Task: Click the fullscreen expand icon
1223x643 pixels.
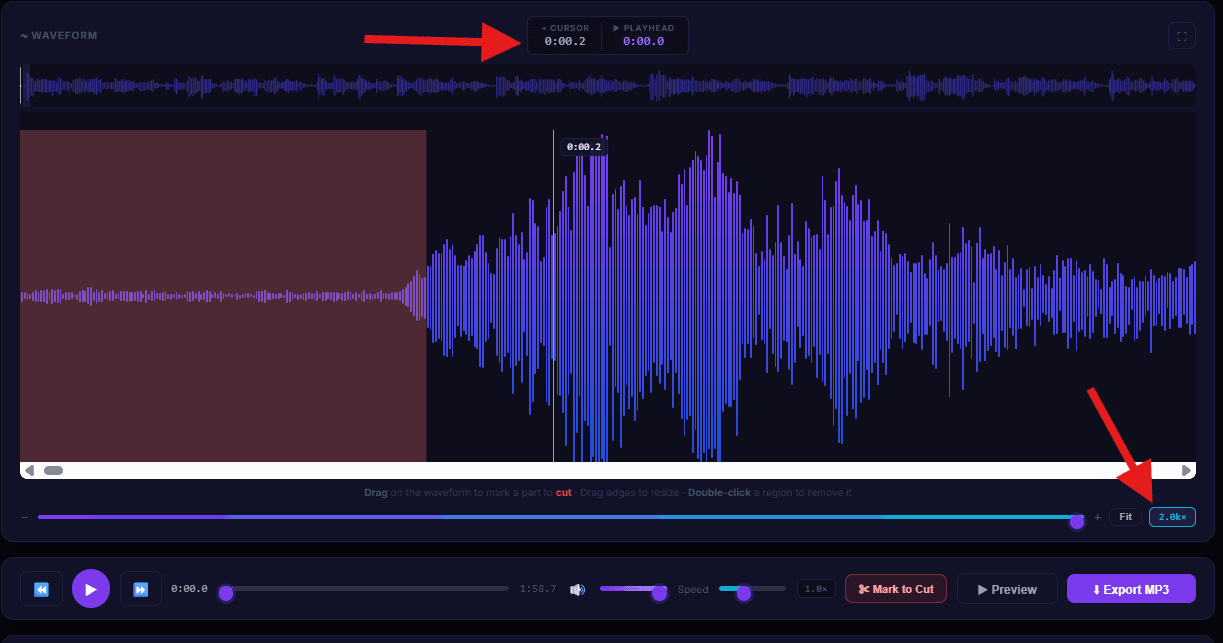Action: coord(1182,36)
